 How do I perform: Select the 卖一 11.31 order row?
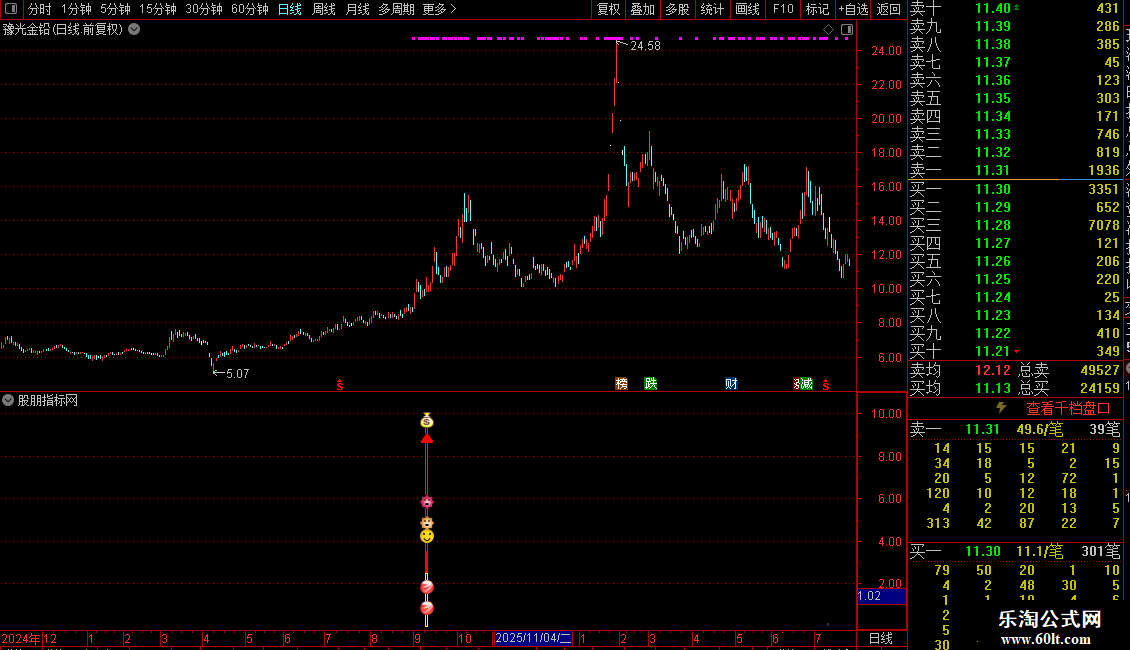point(1015,170)
